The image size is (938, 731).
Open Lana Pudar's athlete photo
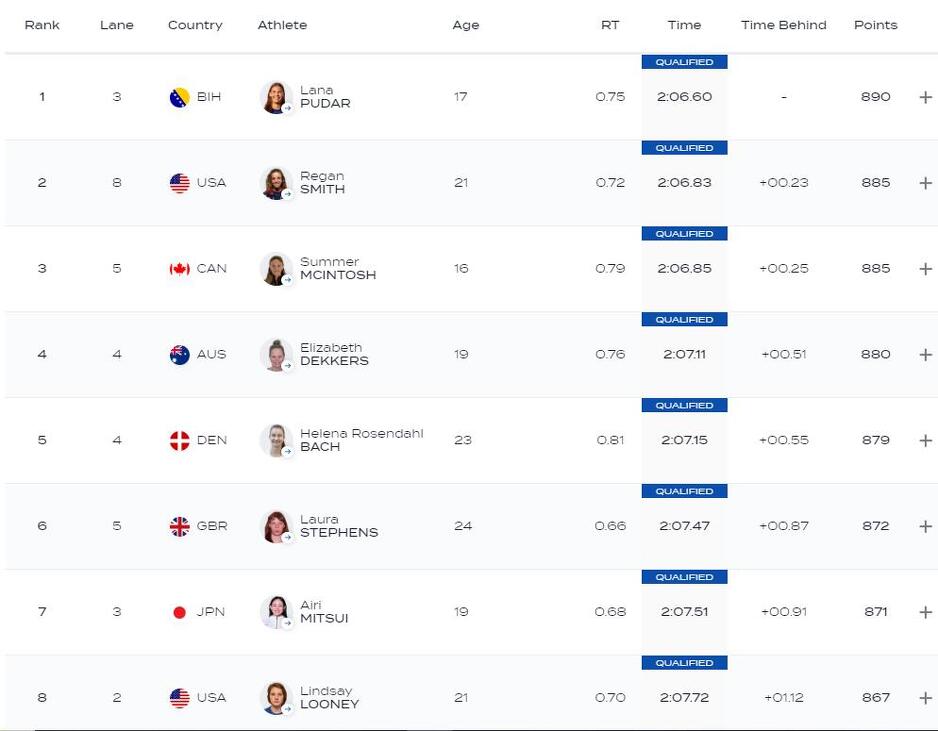275,97
